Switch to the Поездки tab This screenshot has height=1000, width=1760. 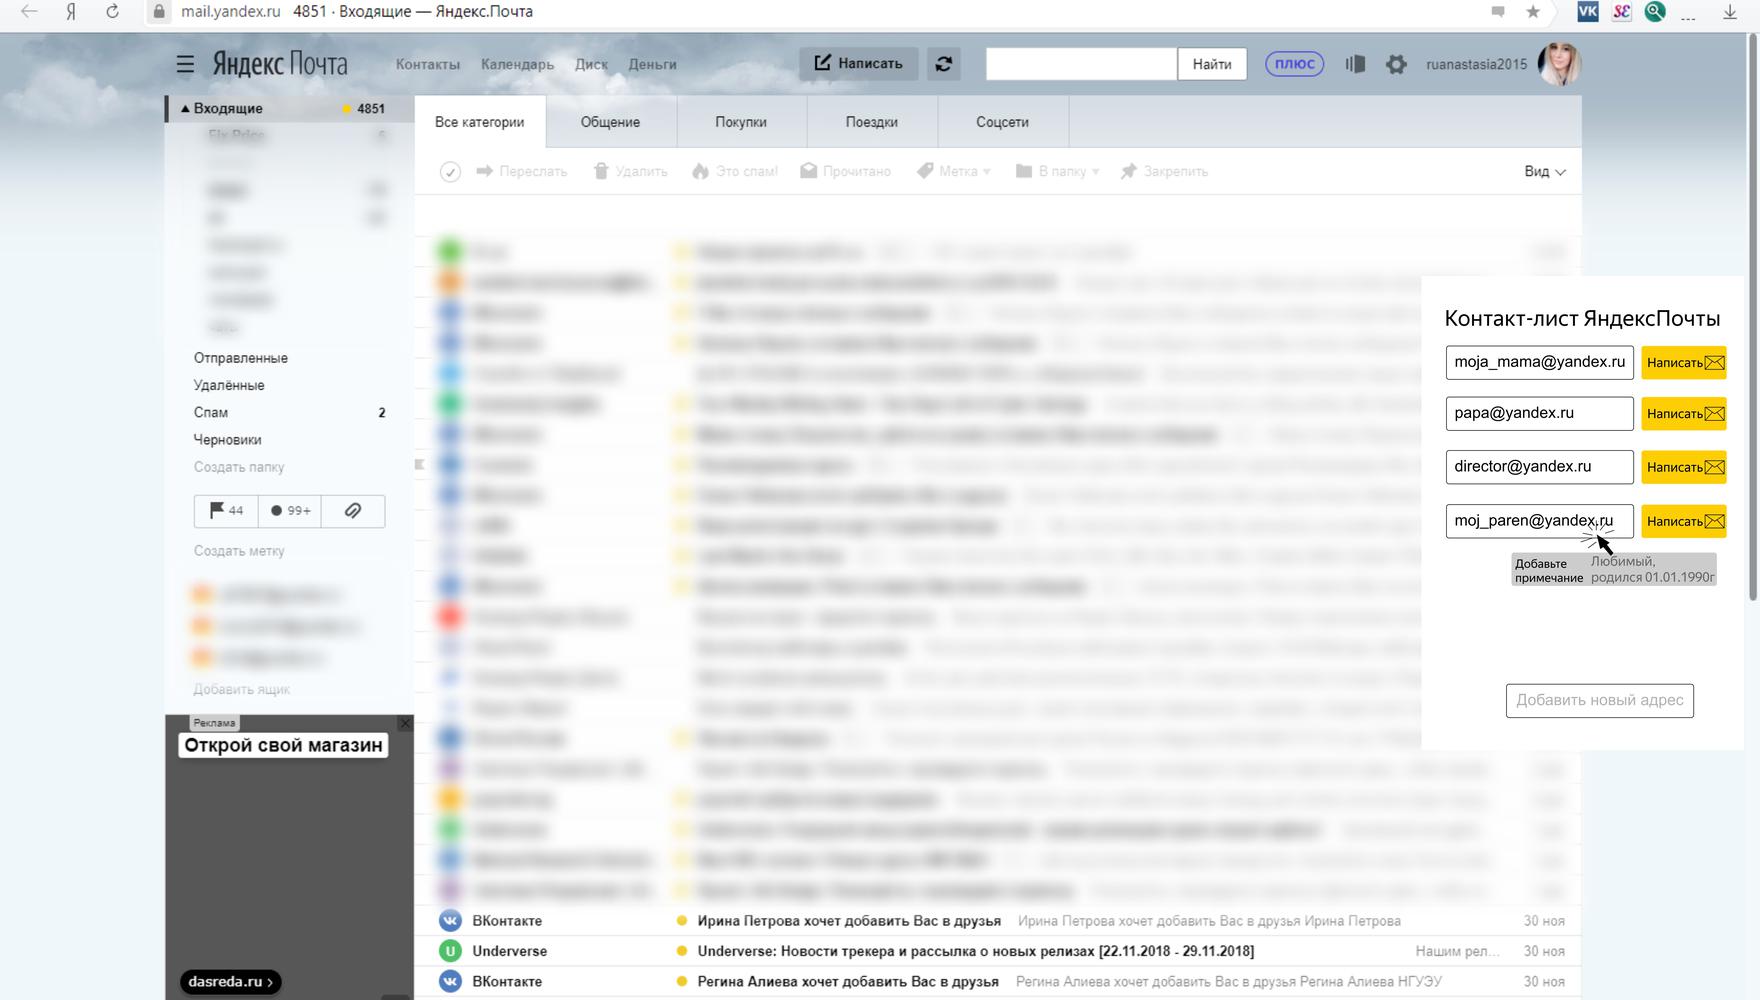point(872,122)
